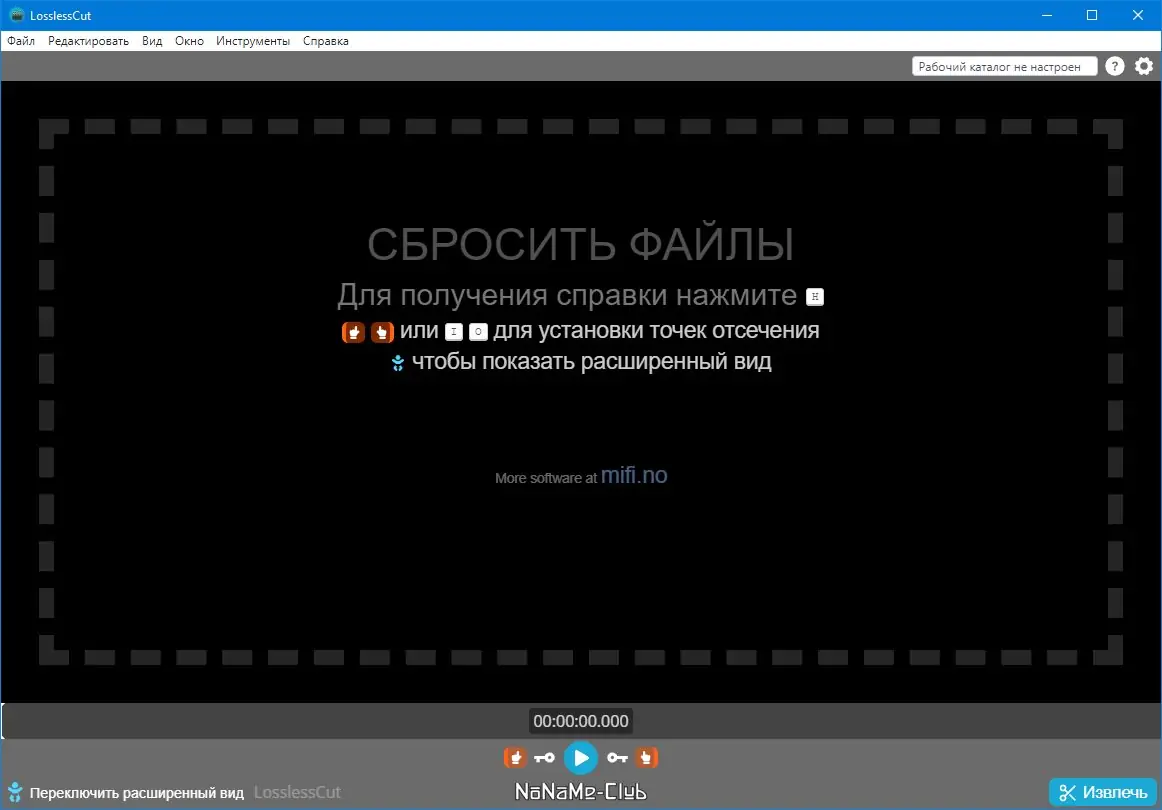Click the jump to cut end key icon
The height and width of the screenshot is (810, 1162).
[618, 757]
